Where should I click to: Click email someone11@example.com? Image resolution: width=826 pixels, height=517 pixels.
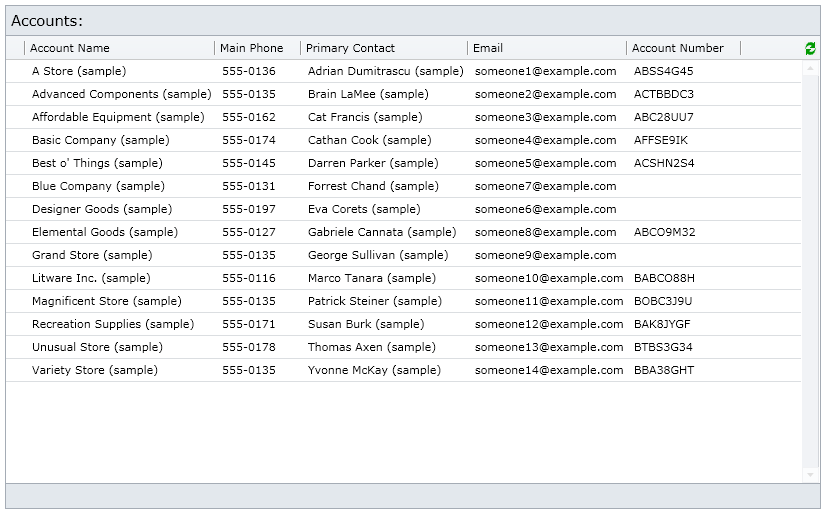pyautogui.click(x=549, y=301)
